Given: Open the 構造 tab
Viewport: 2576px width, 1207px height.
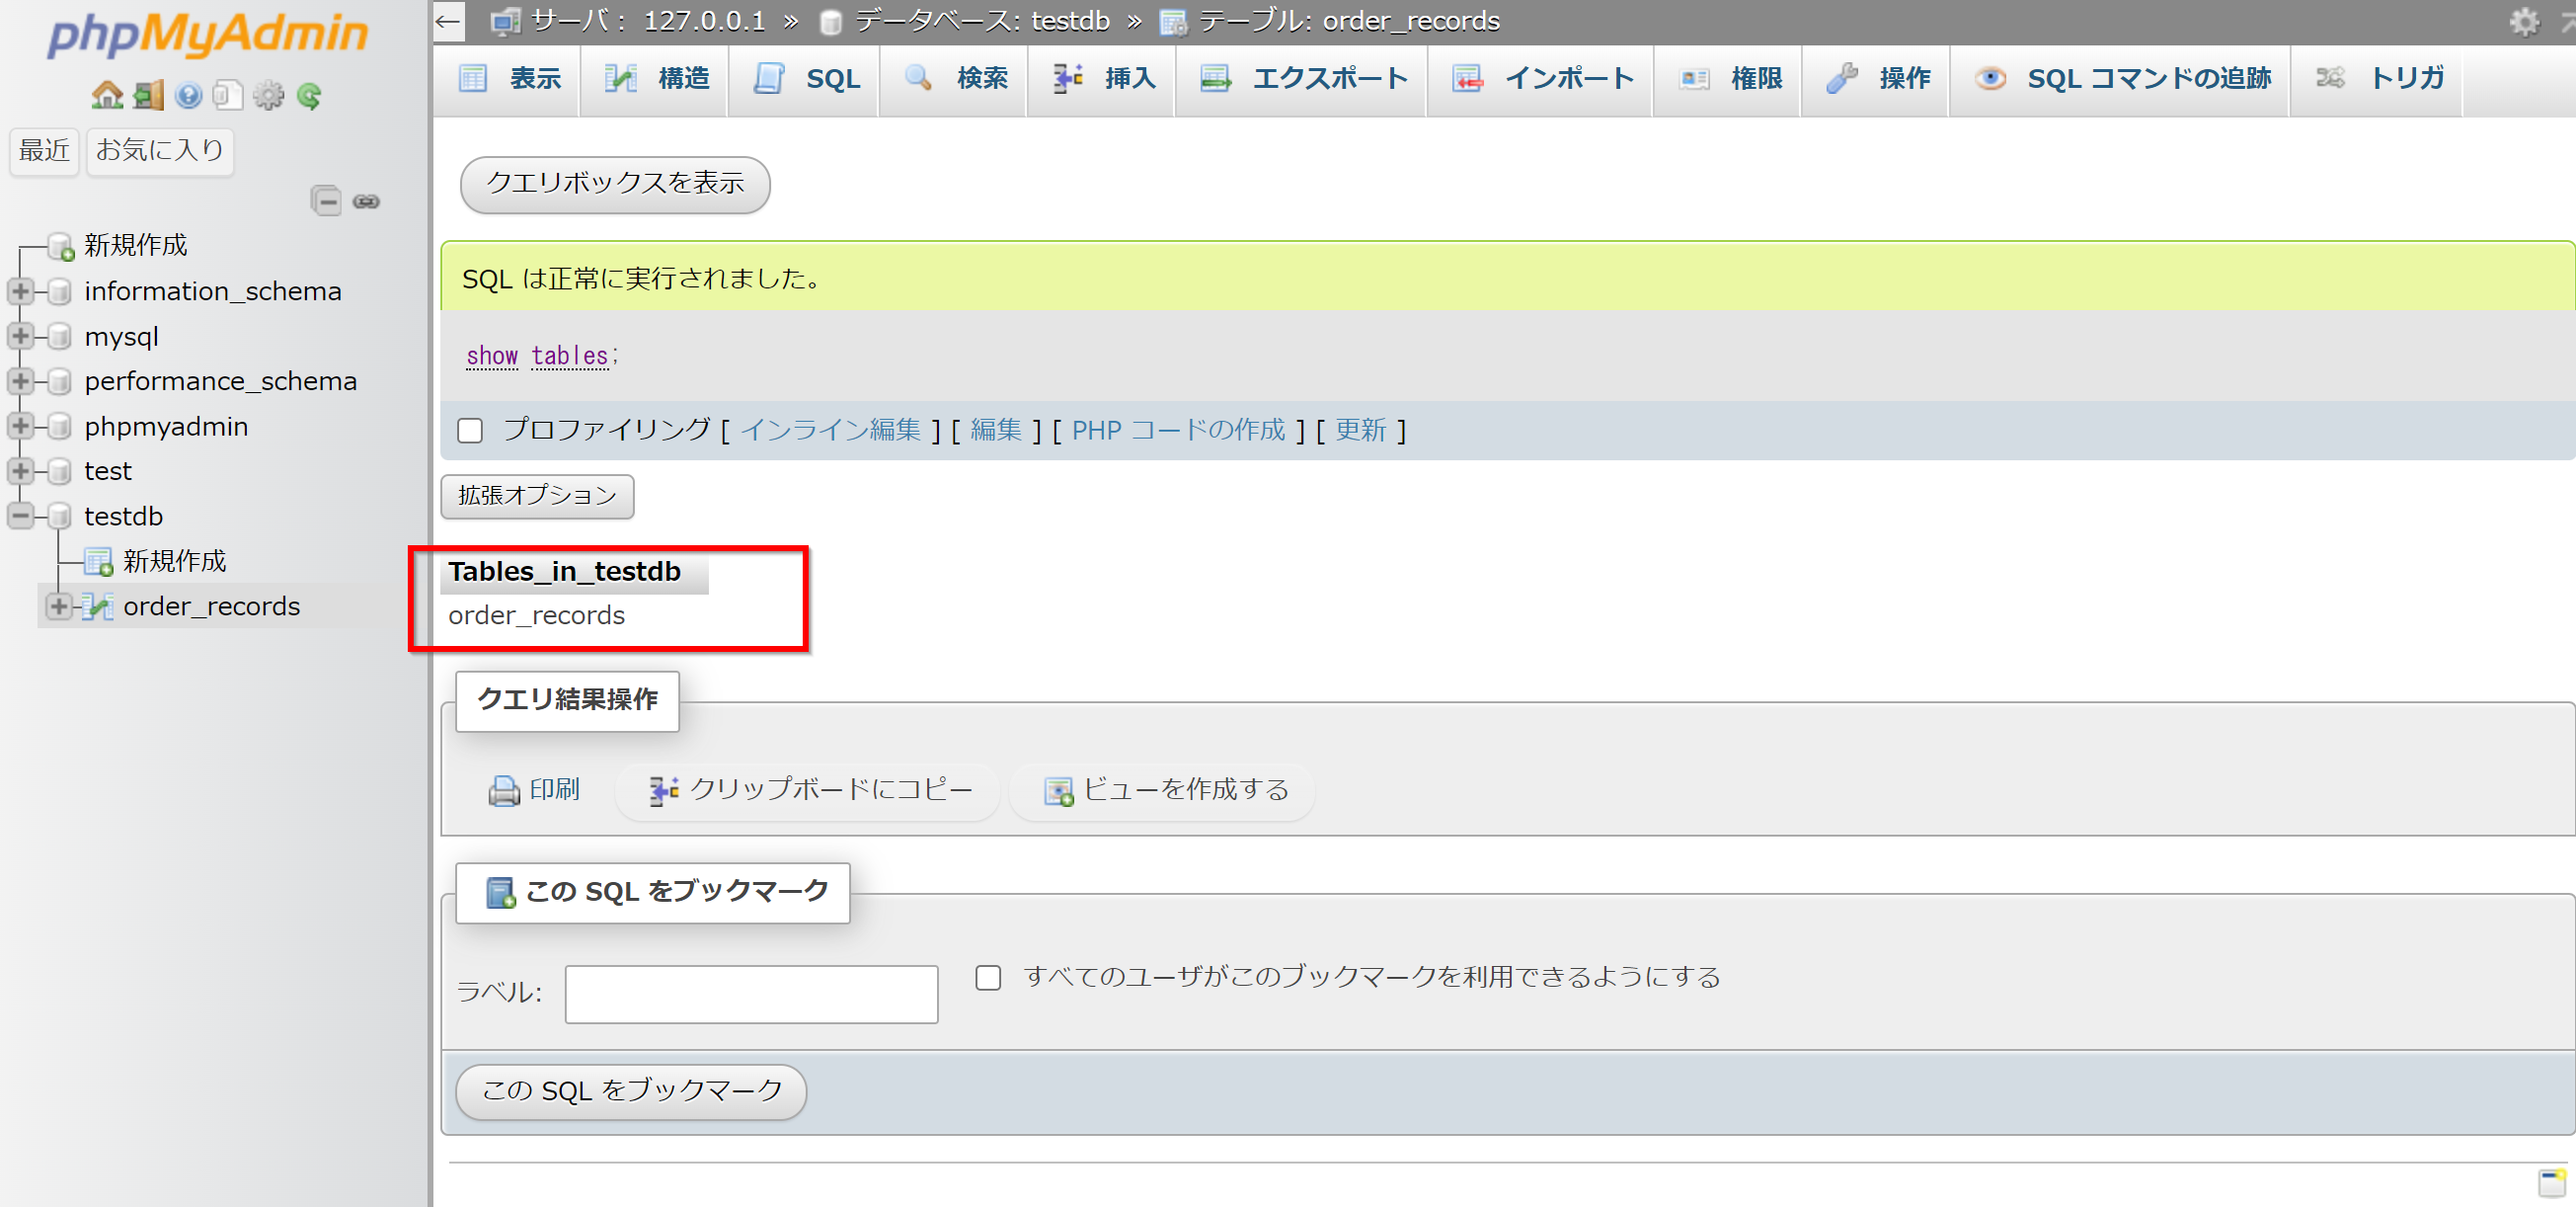Looking at the screenshot, I should click(656, 79).
